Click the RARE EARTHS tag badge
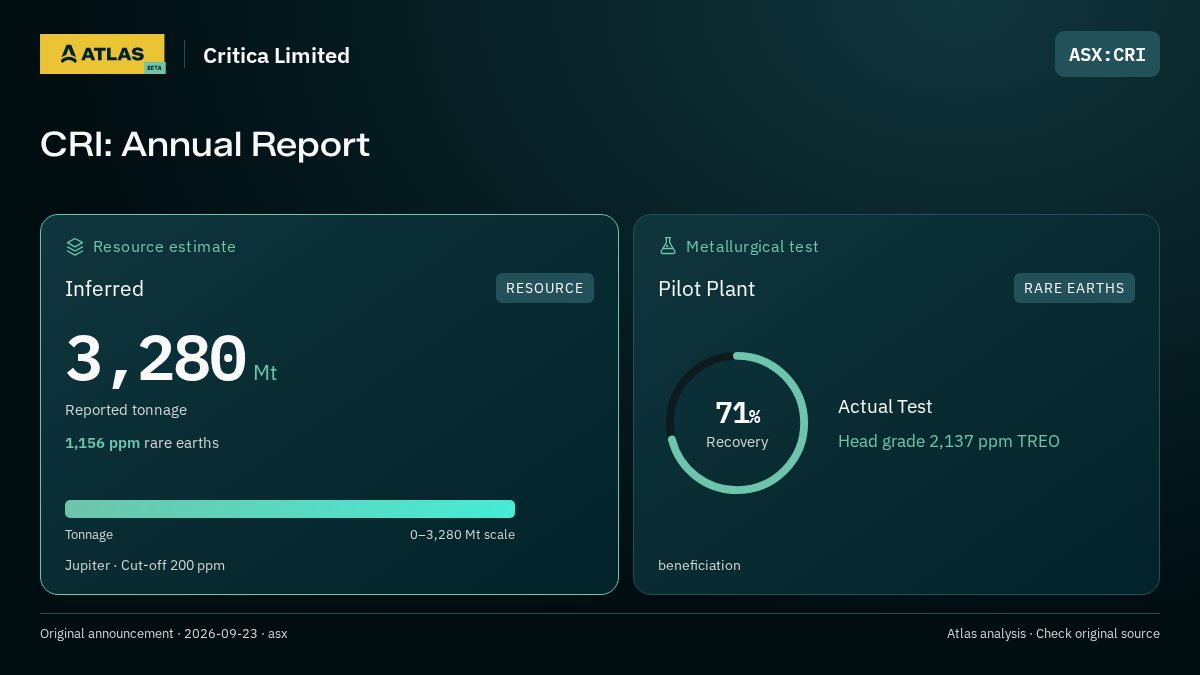The image size is (1200, 675). coord(1074,288)
